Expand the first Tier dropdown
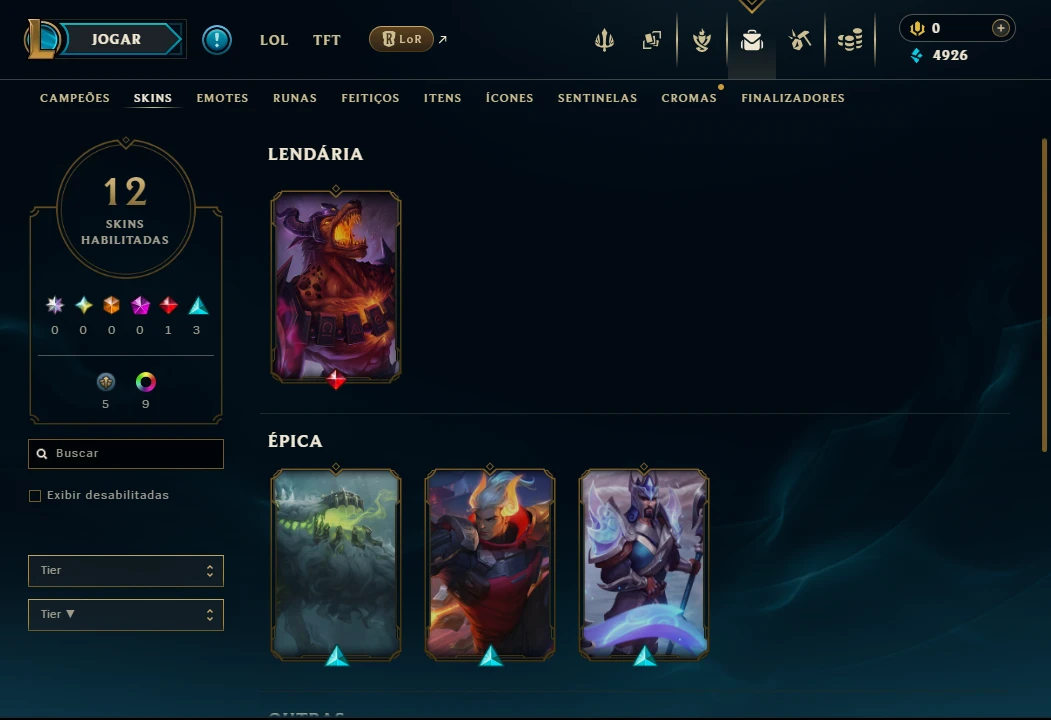The image size is (1051, 720). (x=126, y=571)
